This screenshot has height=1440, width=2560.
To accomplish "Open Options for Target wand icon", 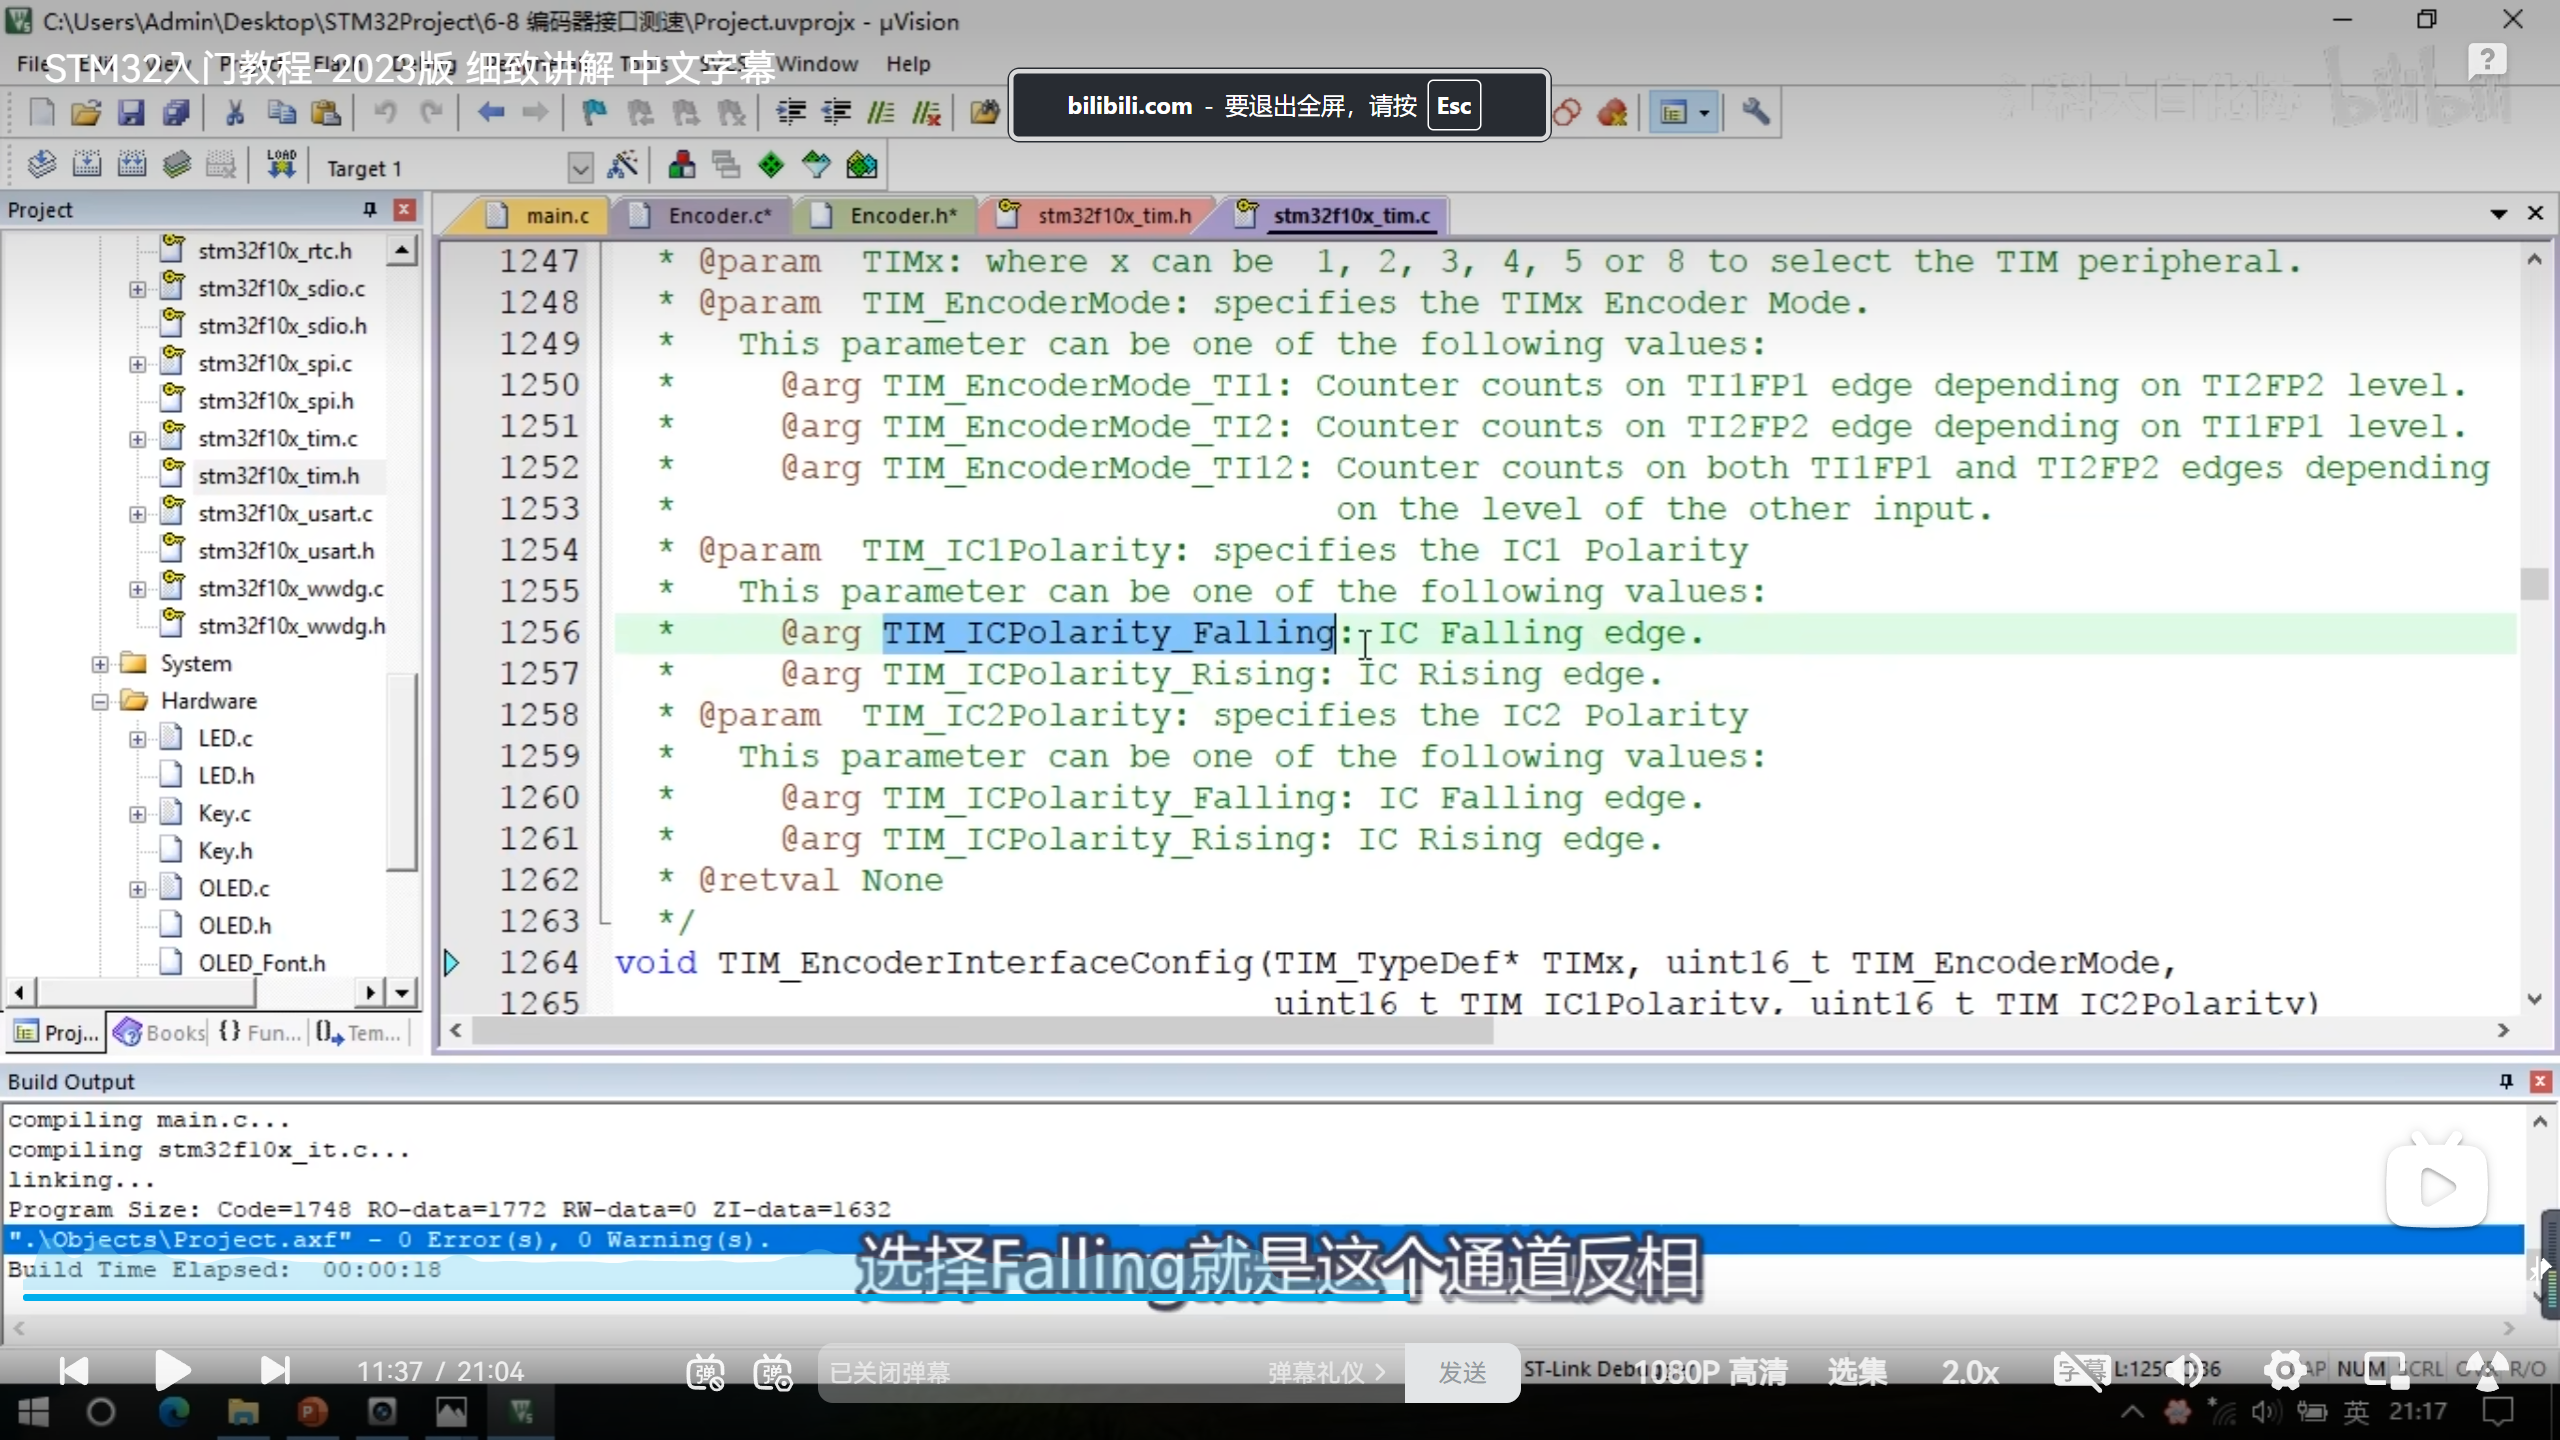I will click(622, 165).
